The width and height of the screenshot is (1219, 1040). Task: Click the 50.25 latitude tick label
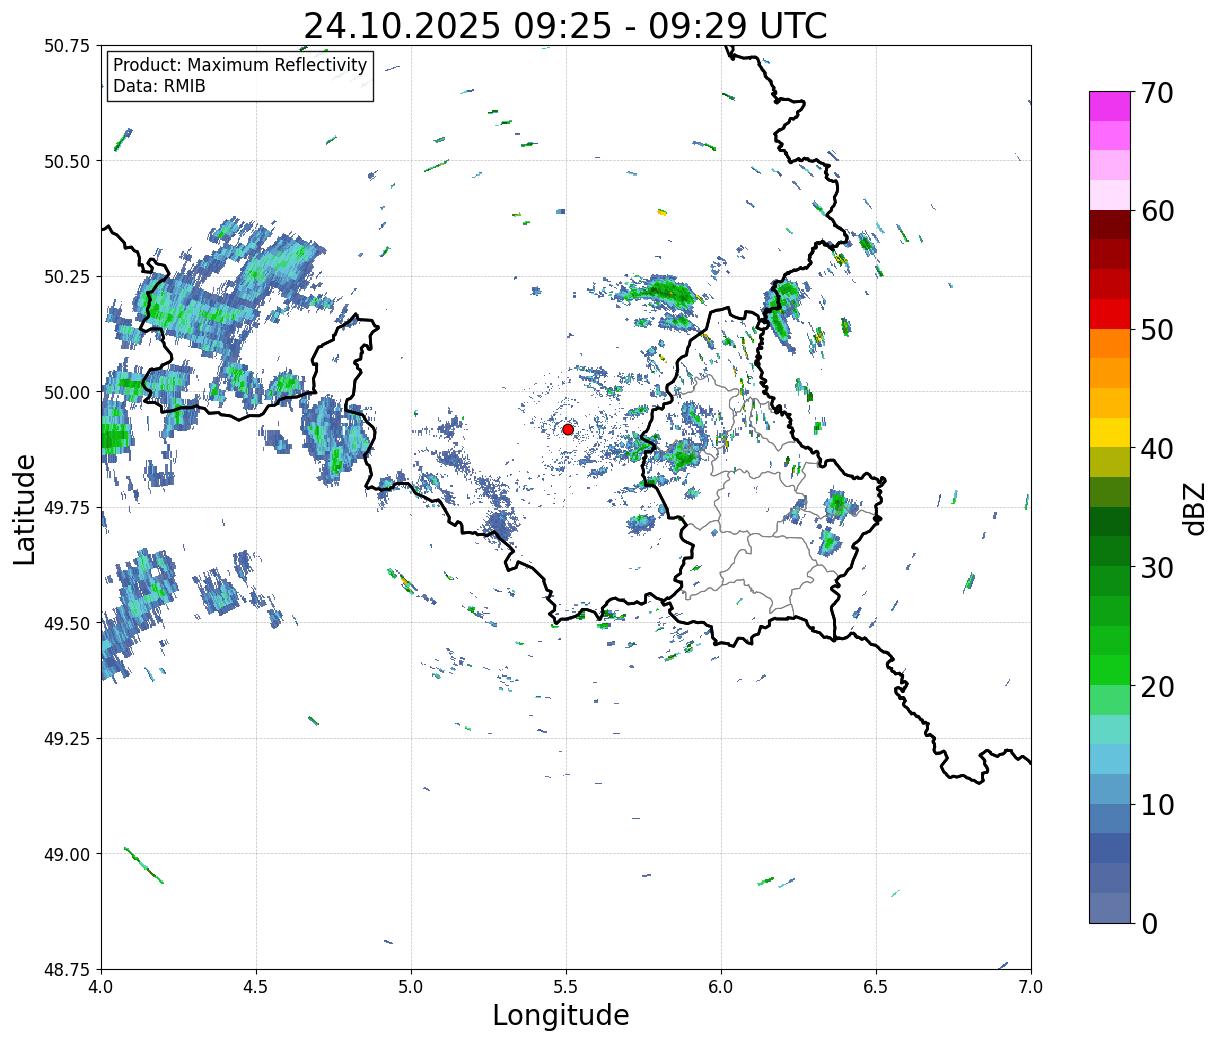point(68,277)
